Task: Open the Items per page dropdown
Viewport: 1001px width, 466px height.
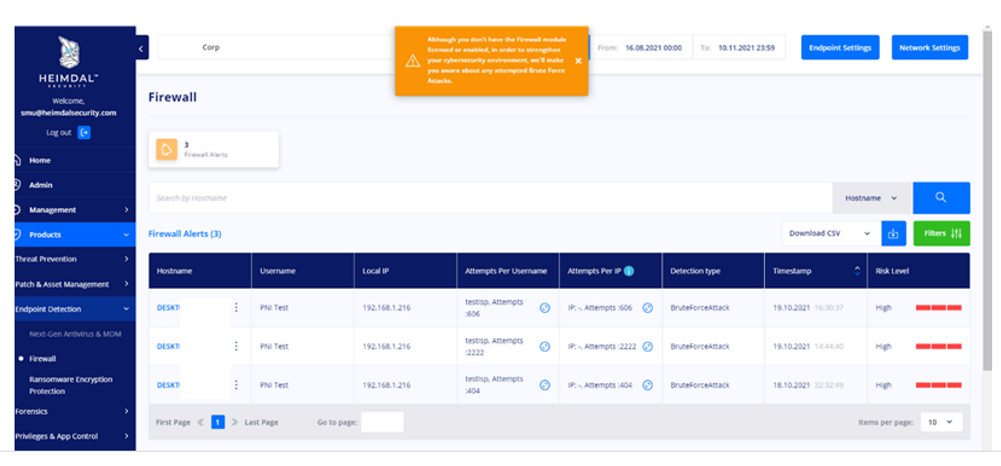Action: point(941,422)
